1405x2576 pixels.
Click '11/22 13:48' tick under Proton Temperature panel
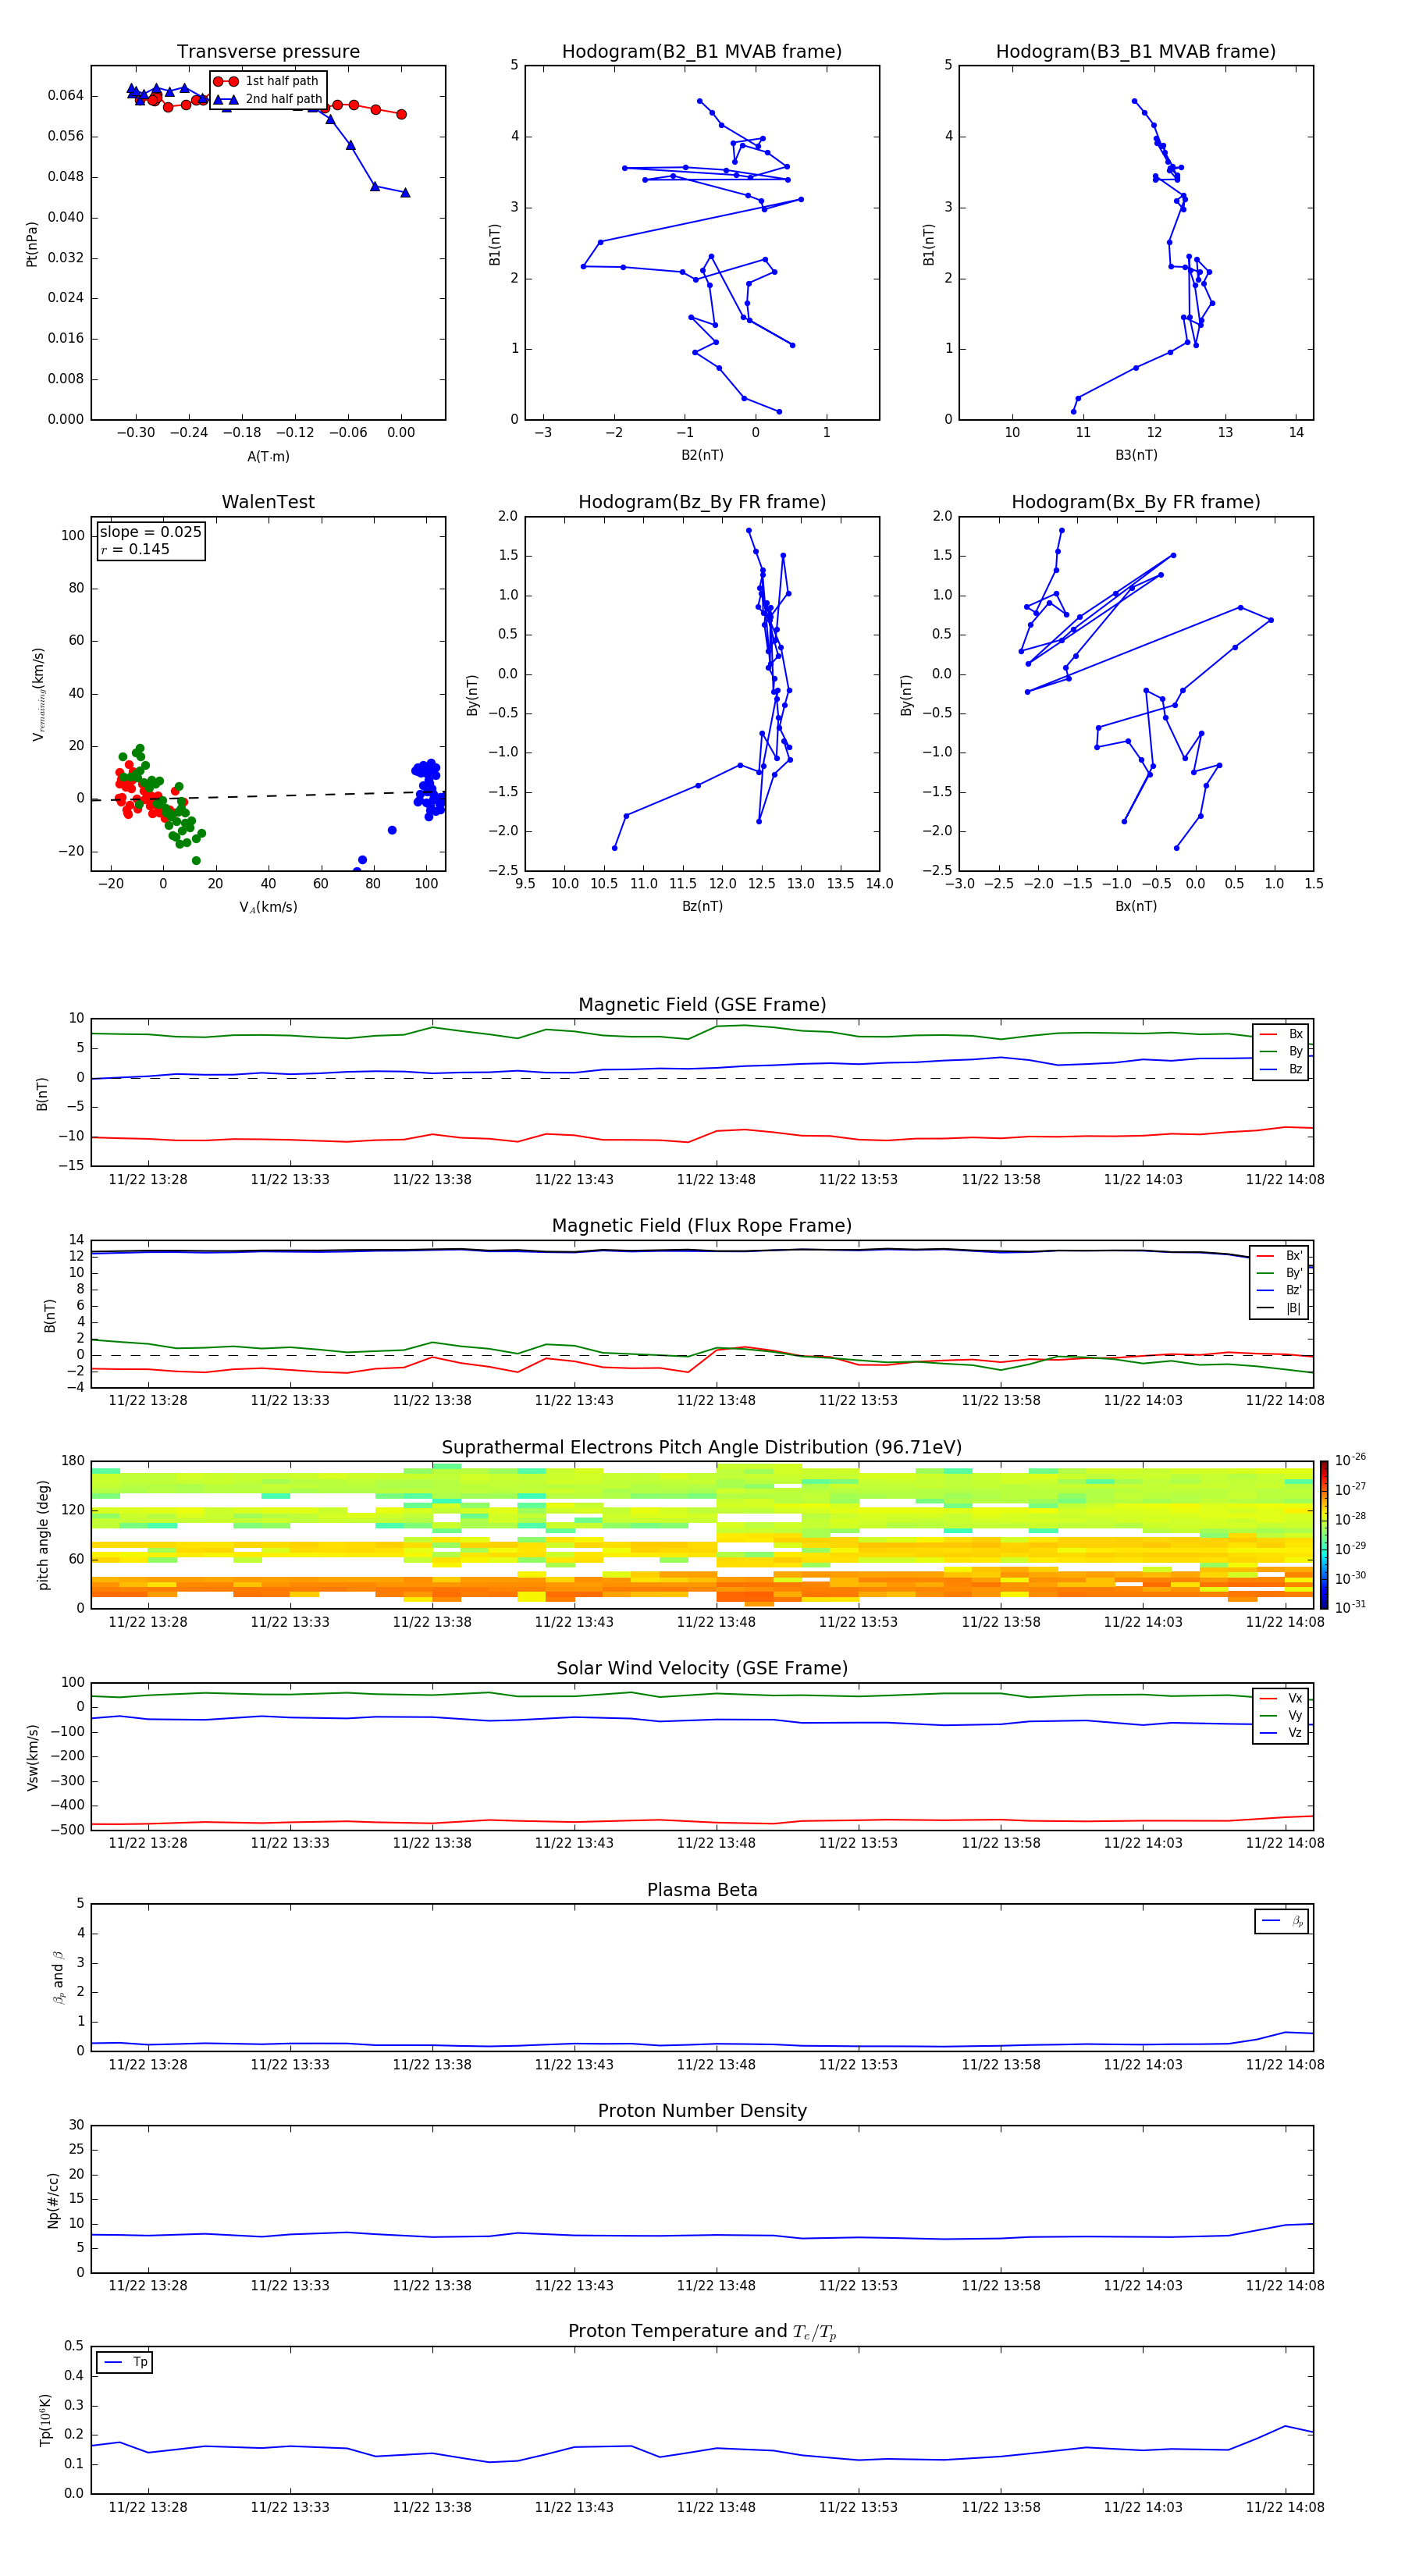[x=716, y=2507]
